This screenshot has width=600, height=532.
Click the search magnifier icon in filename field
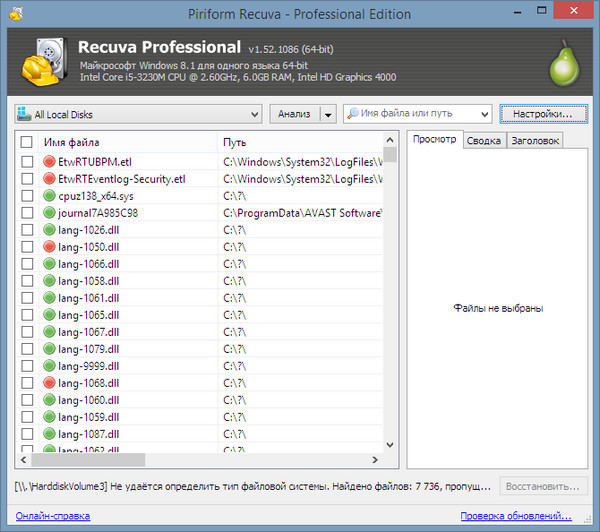click(x=352, y=114)
